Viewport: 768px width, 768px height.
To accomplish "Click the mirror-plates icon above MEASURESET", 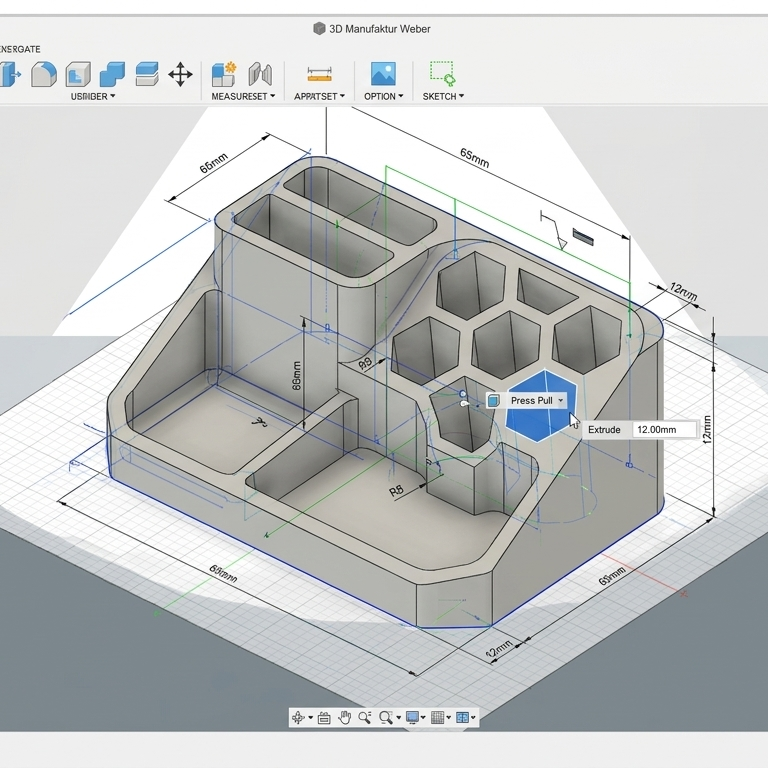I will tap(260, 74).
